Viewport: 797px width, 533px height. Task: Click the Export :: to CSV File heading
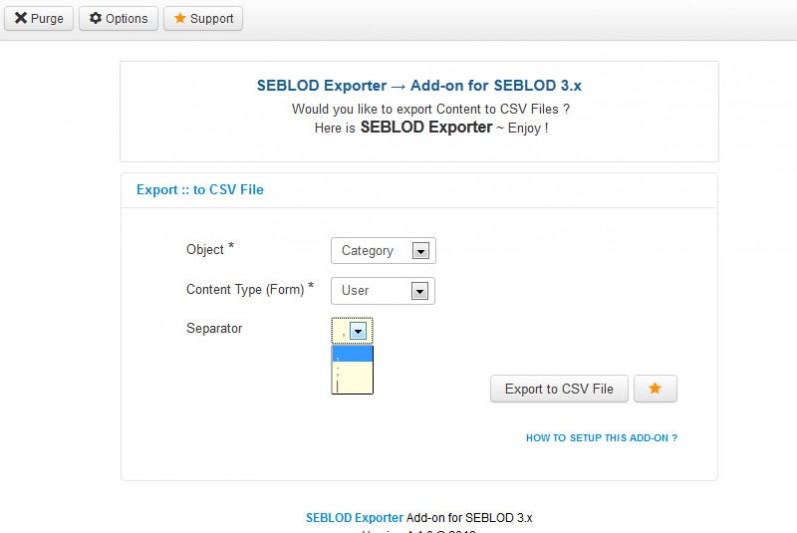tap(200, 190)
